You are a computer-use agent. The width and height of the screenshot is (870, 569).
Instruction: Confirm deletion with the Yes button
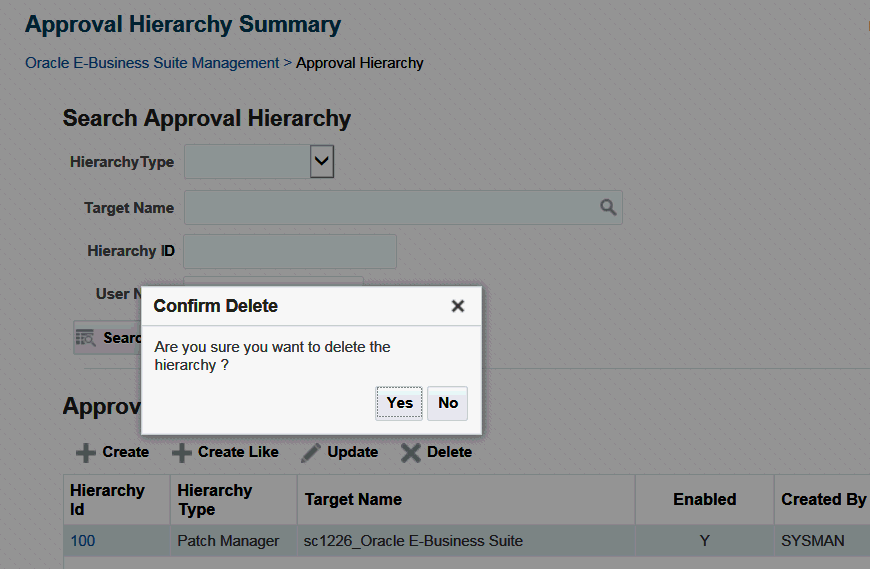coord(399,403)
